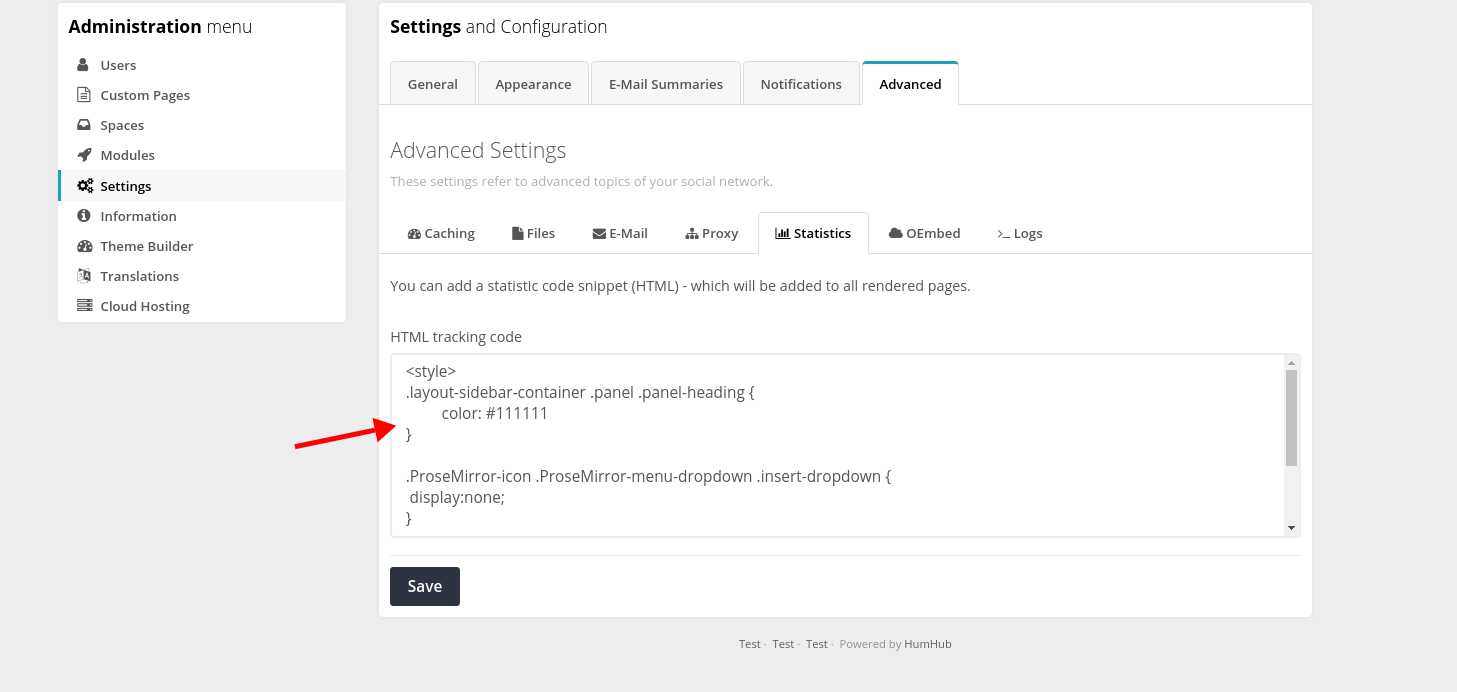Switch to the General tab

(x=432, y=83)
